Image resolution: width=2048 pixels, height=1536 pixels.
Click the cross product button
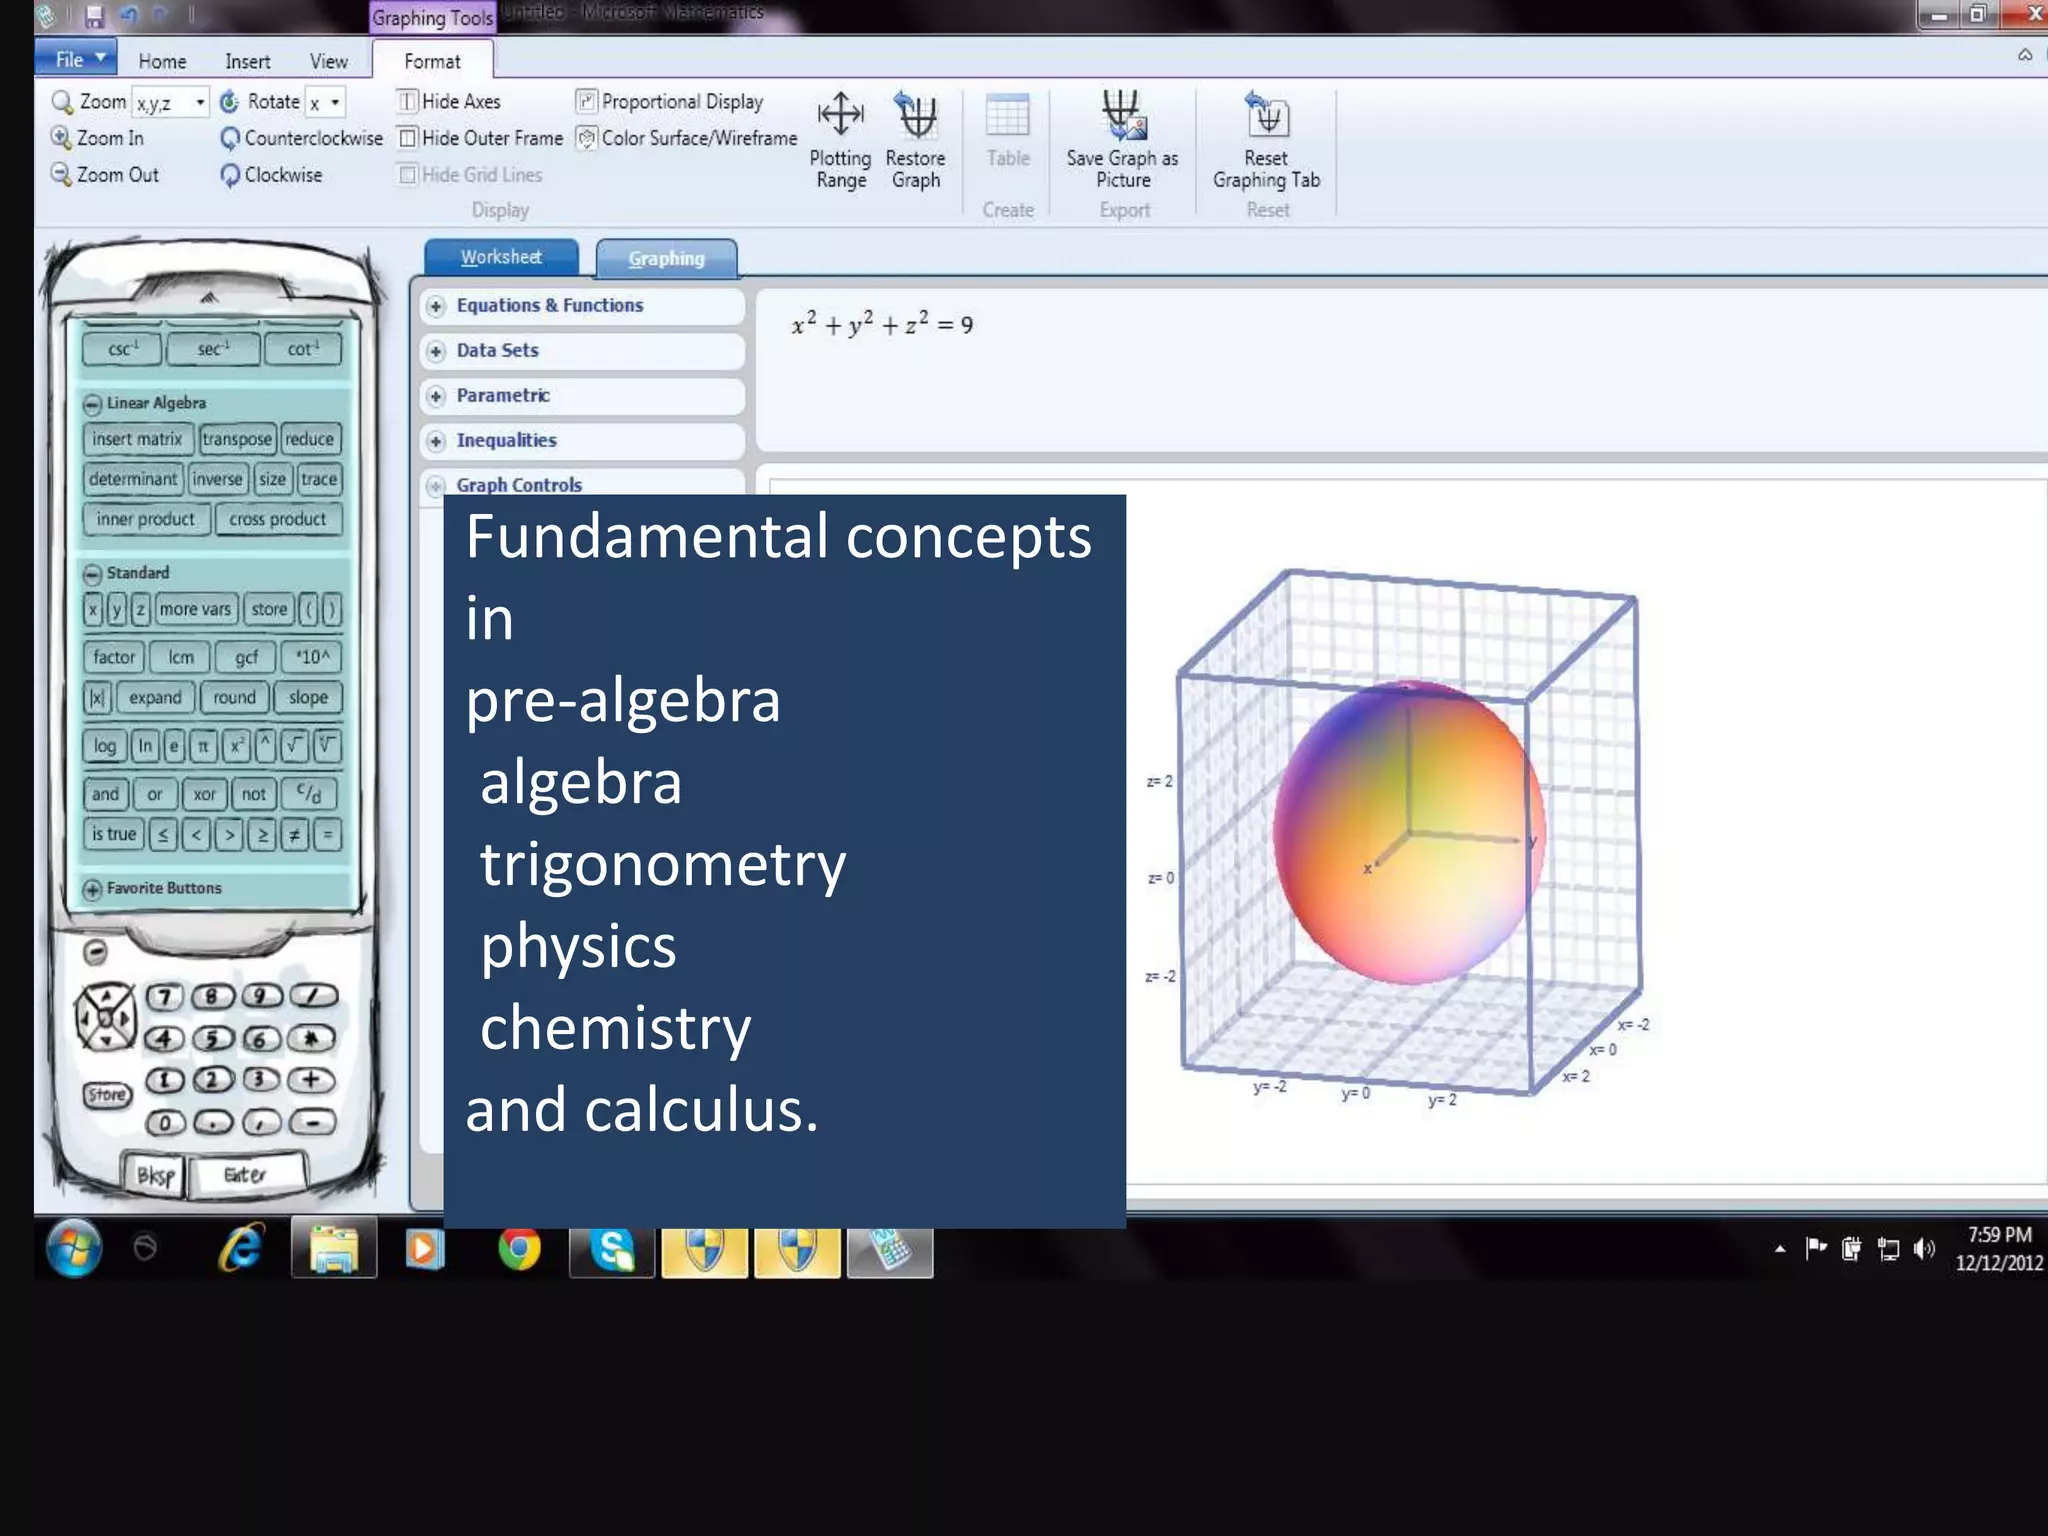click(x=278, y=519)
